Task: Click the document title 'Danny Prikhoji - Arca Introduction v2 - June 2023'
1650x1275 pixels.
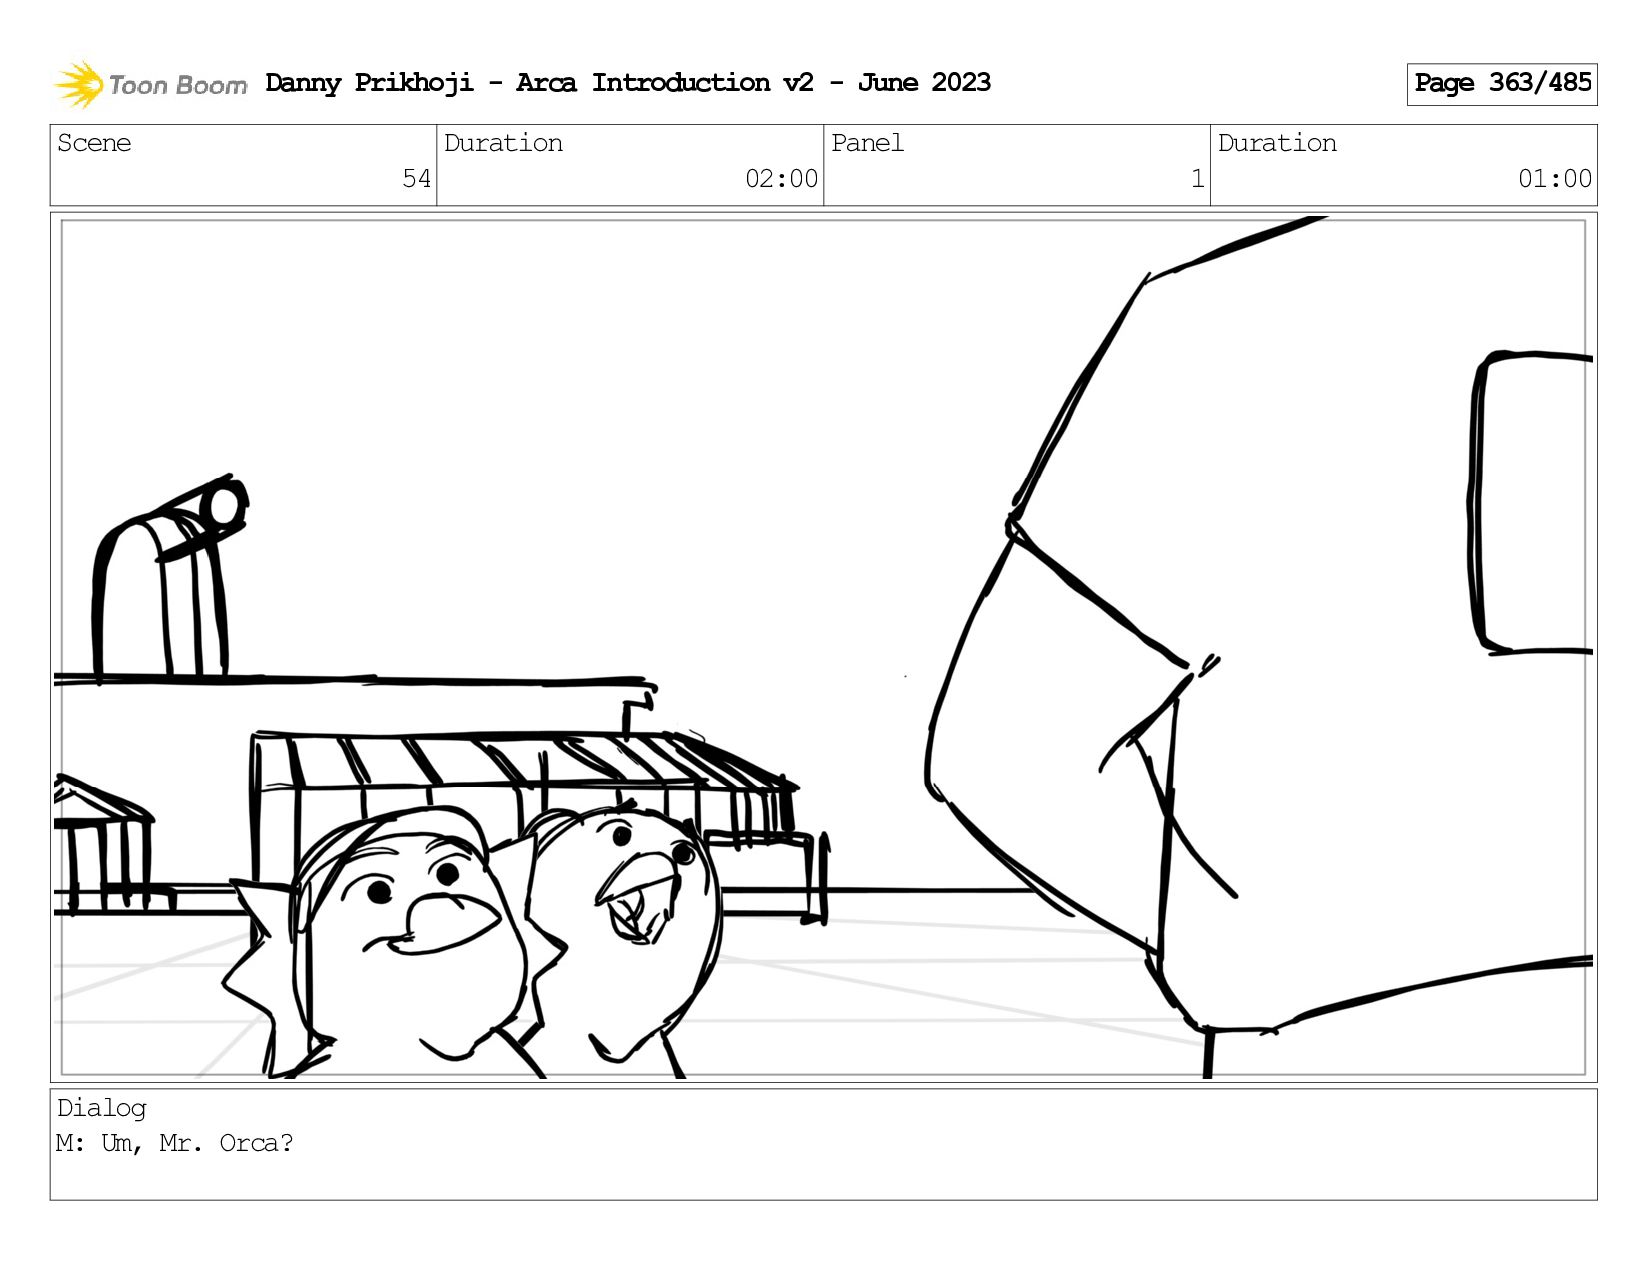Action: (x=628, y=83)
